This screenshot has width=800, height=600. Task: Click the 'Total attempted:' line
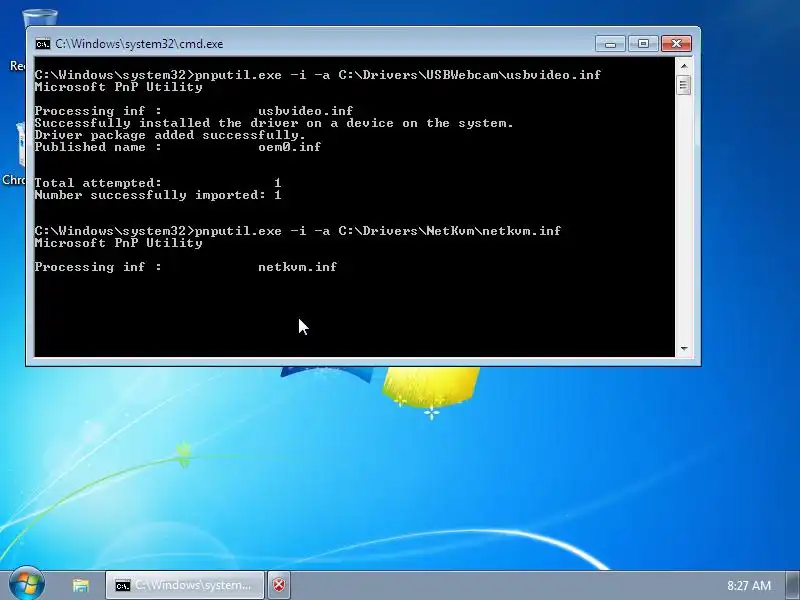click(x=158, y=183)
